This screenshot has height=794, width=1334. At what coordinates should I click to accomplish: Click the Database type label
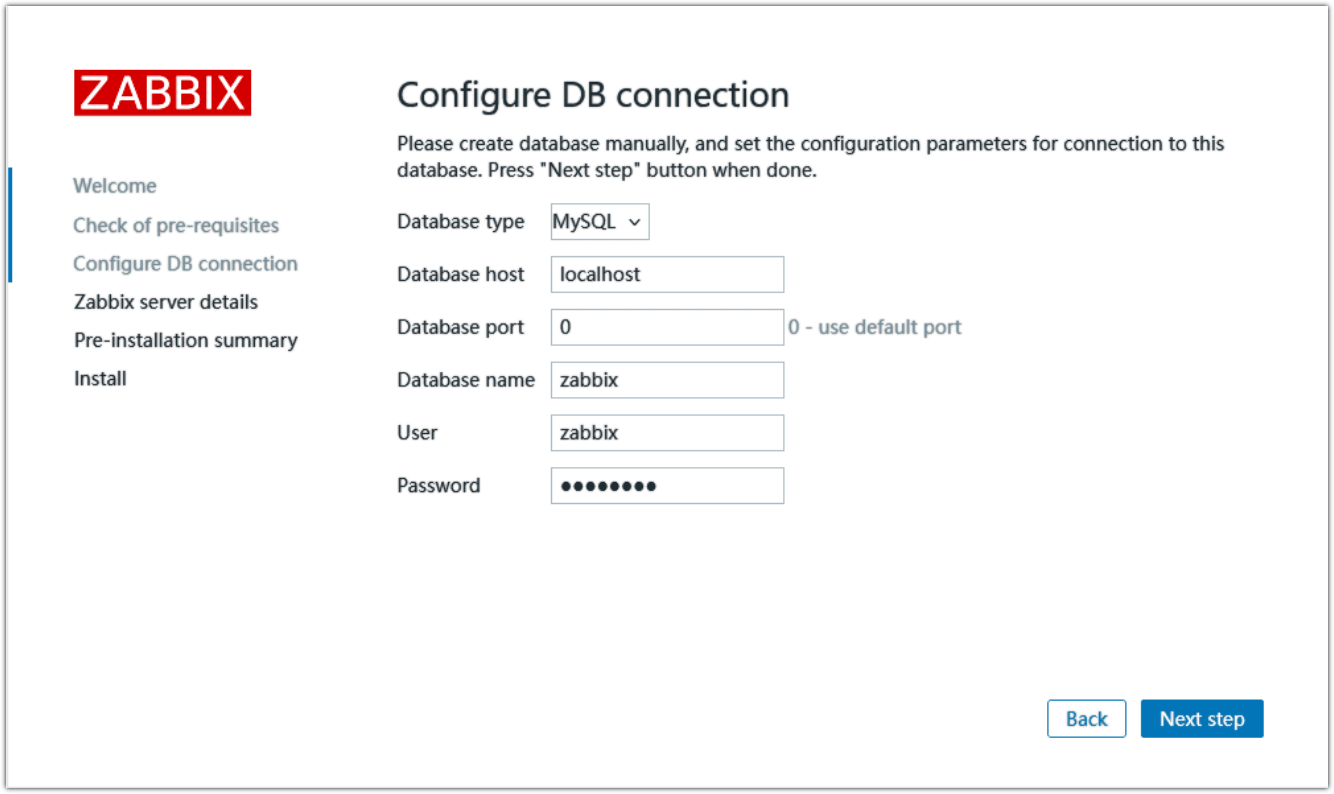point(461,222)
